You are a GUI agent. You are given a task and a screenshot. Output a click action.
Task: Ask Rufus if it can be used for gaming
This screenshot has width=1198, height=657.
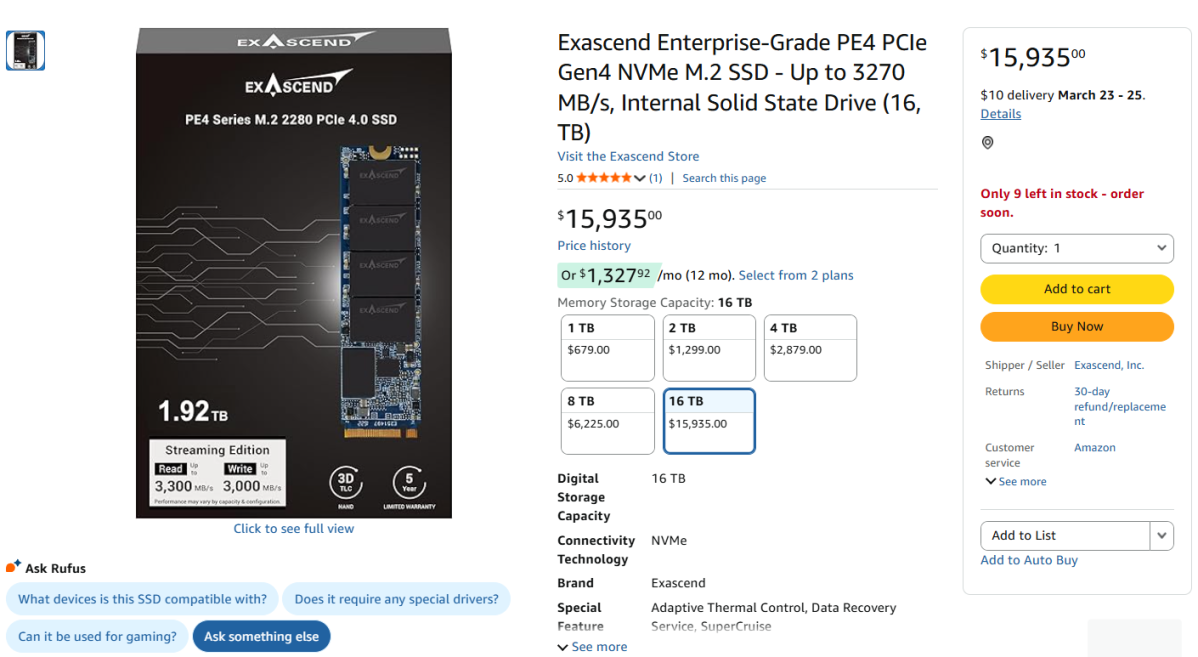[x=96, y=636]
